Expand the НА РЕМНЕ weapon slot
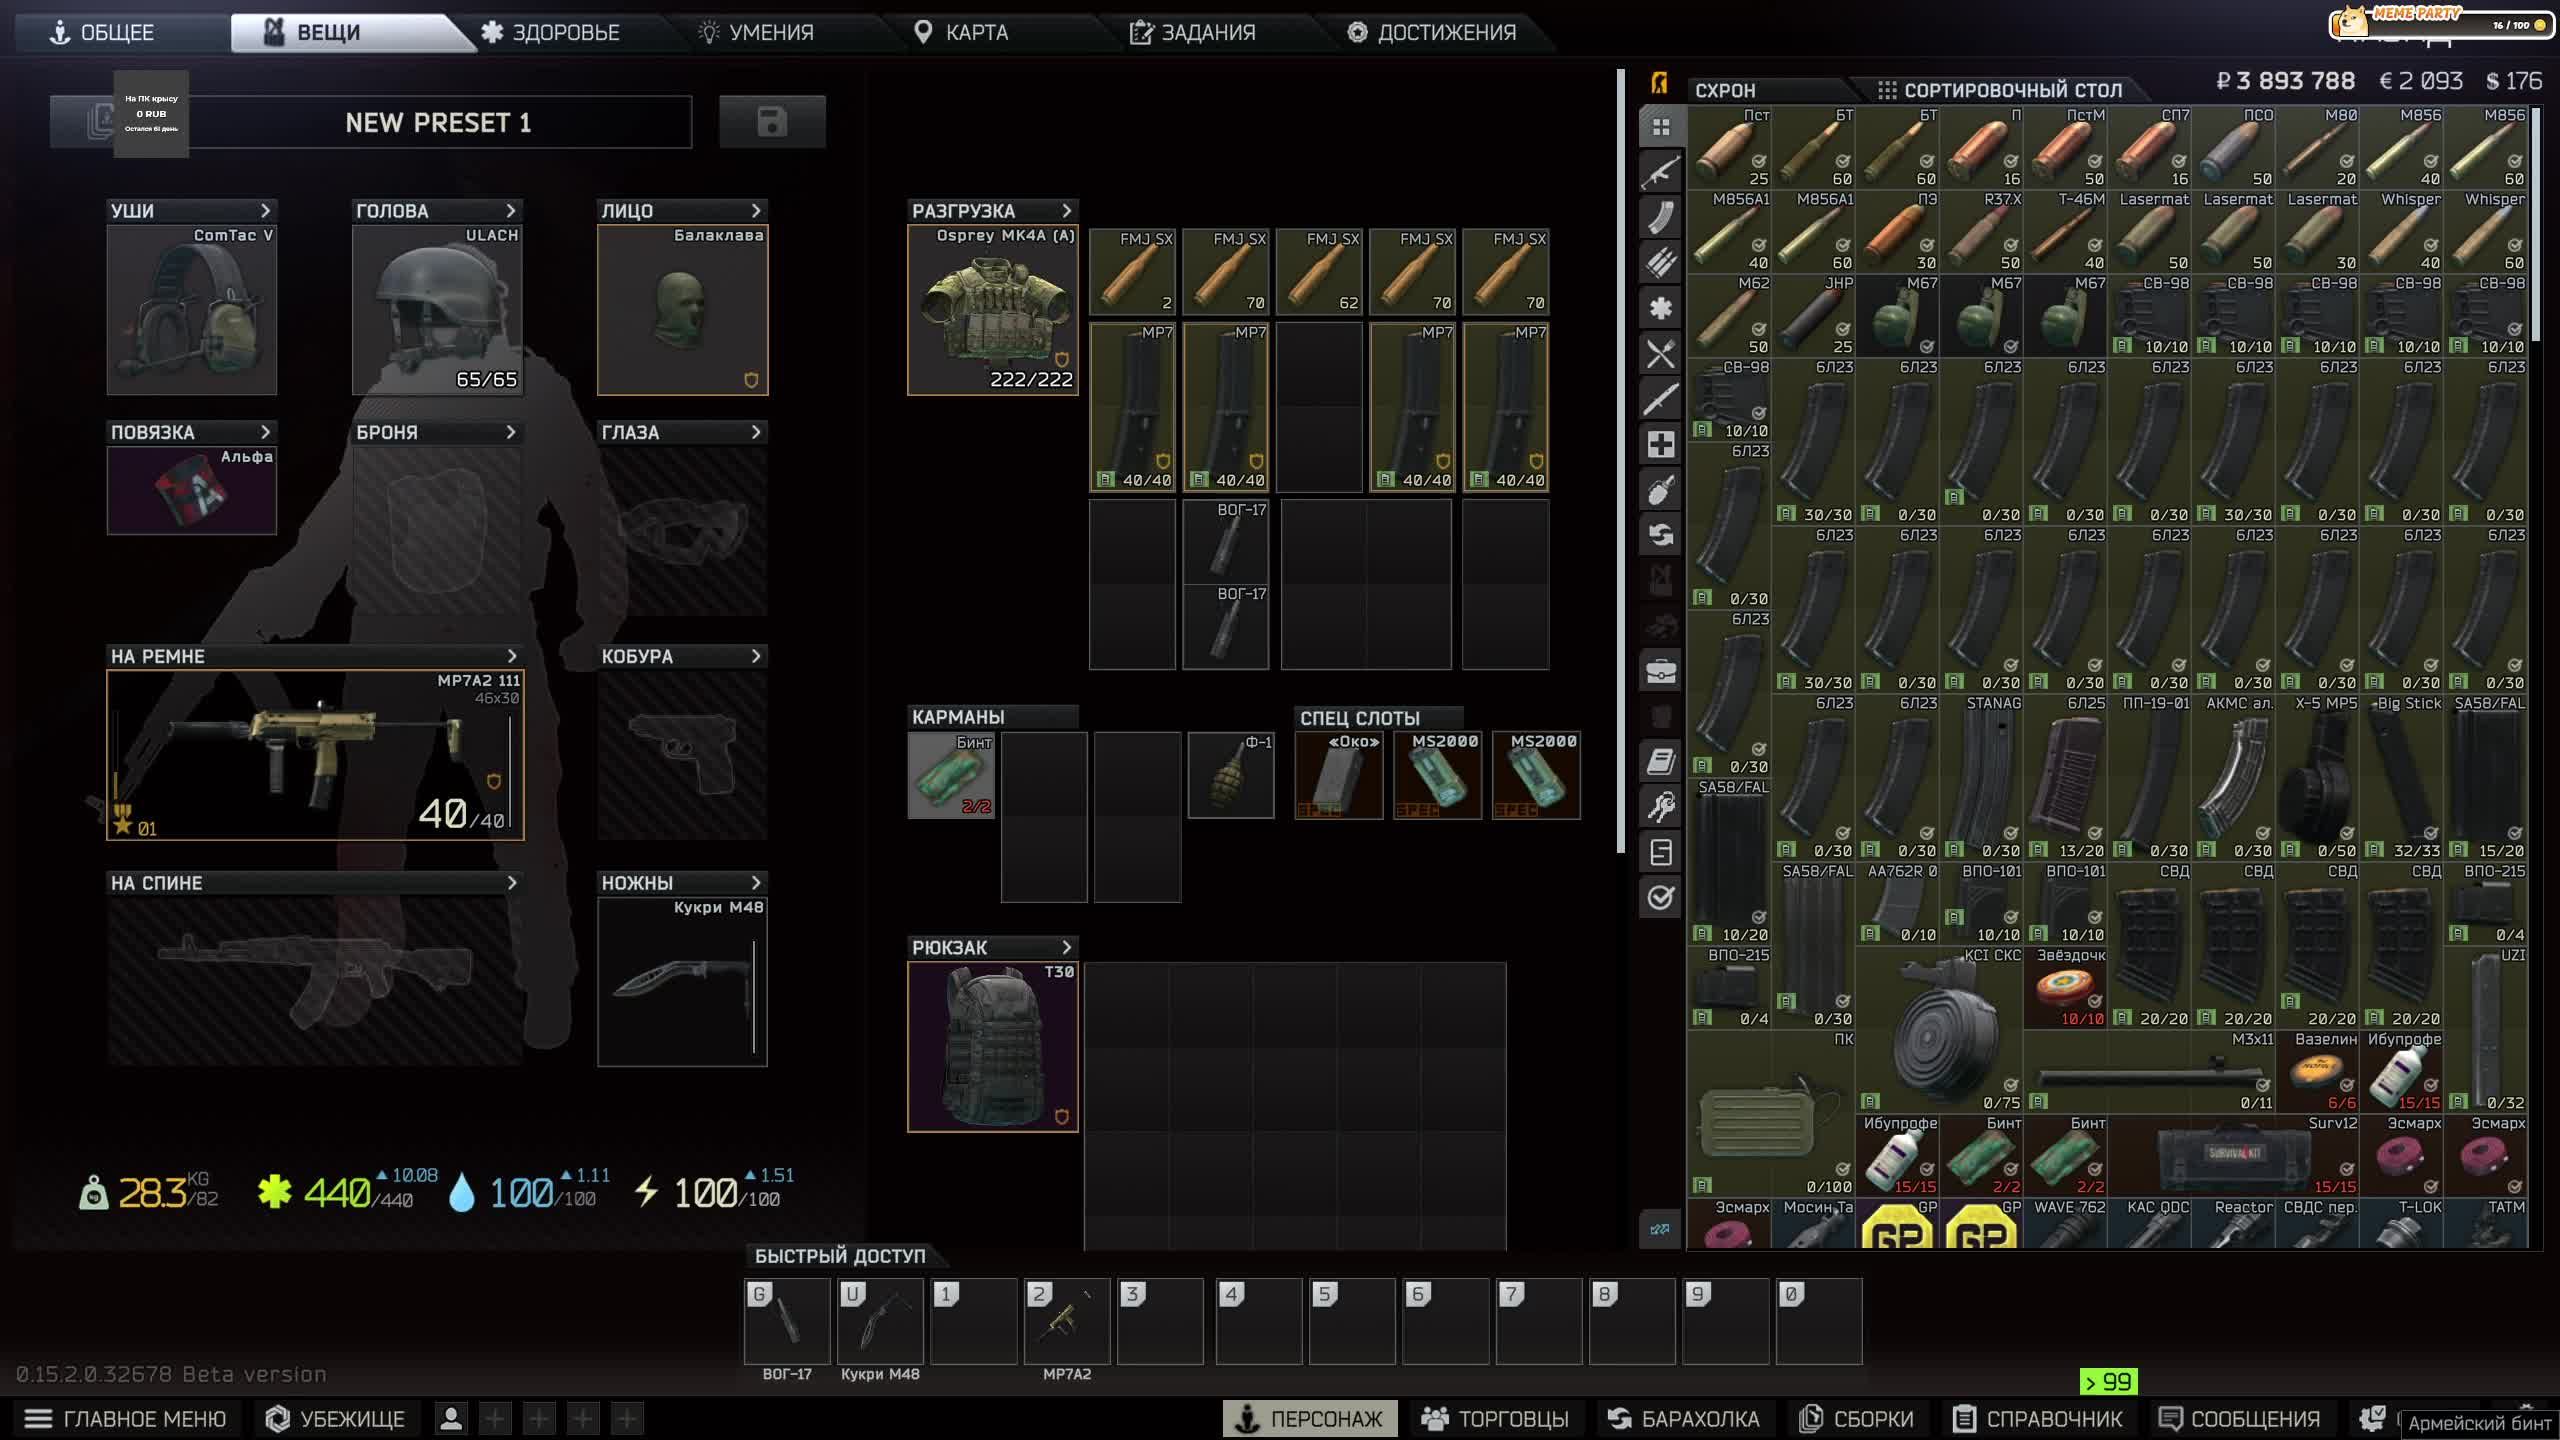2560x1440 pixels. pos(513,656)
